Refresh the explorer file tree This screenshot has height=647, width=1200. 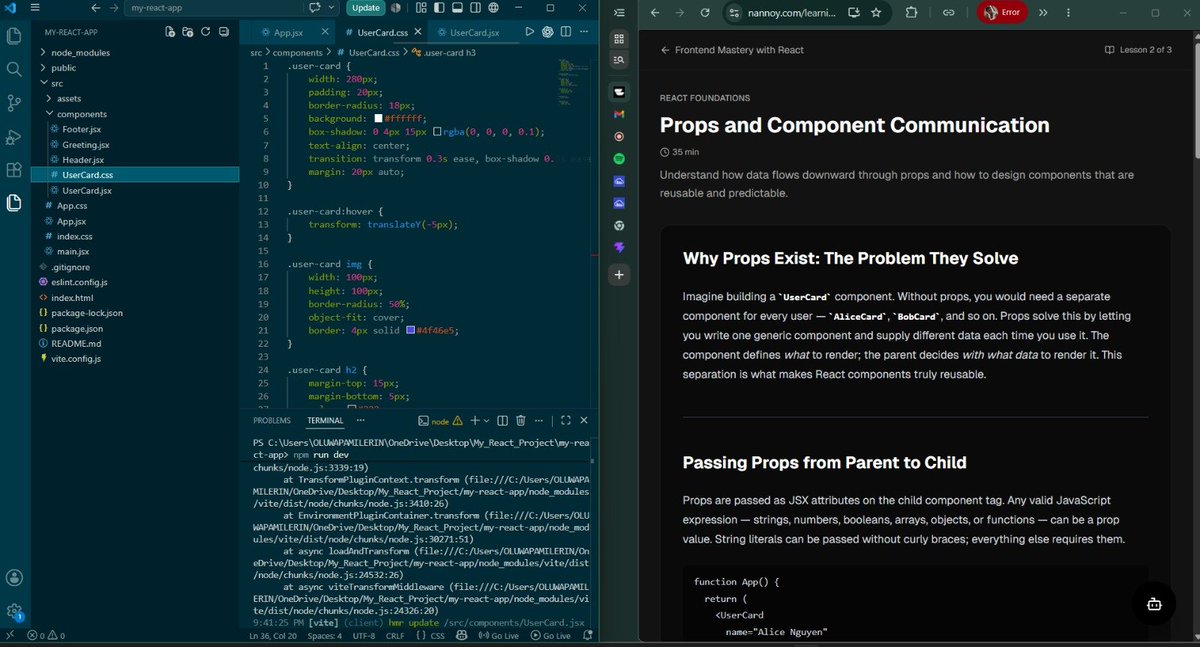[205, 32]
